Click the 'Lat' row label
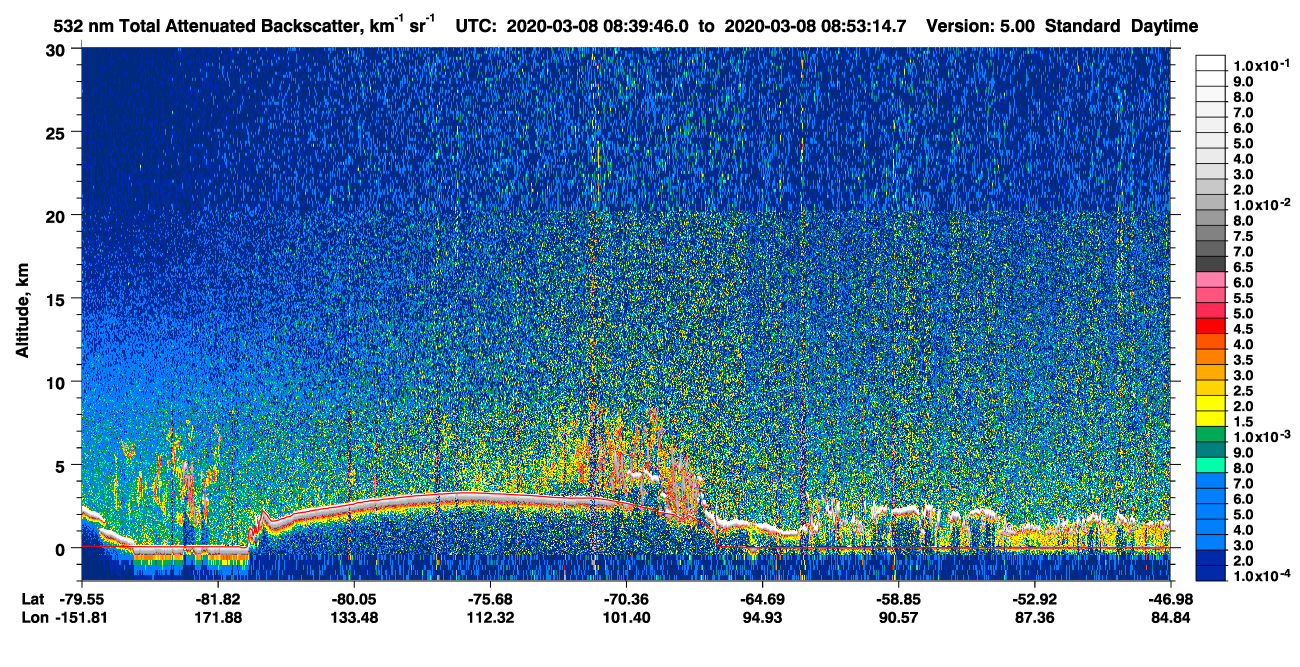The height and width of the screenshot is (667, 1300). [33, 599]
